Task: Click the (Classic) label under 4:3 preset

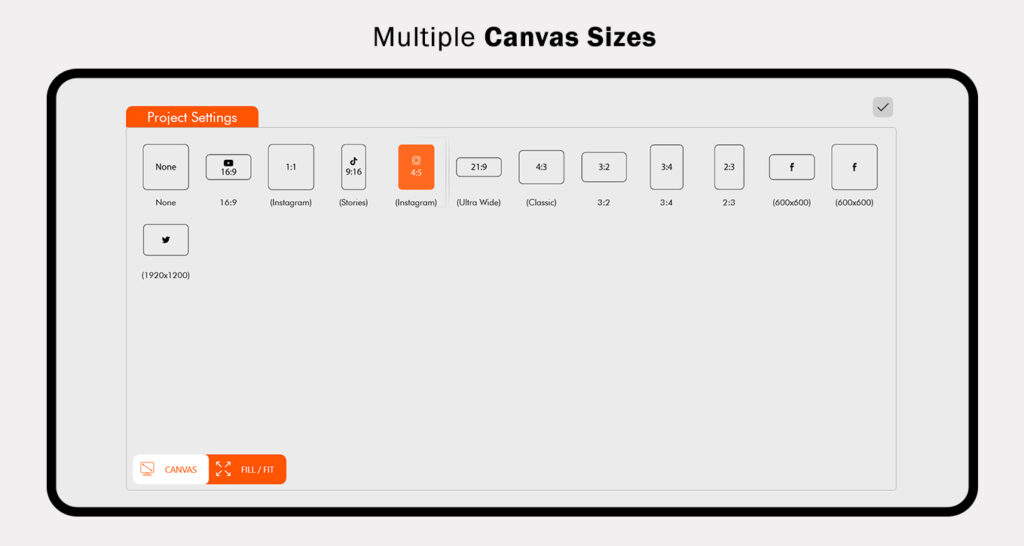Action: click(x=541, y=203)
